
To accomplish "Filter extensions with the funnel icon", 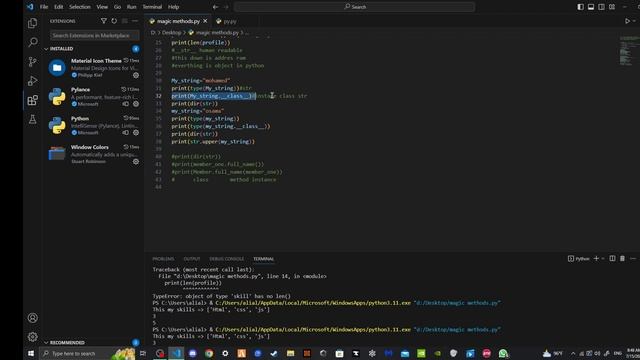I will [x=104, y=21].
